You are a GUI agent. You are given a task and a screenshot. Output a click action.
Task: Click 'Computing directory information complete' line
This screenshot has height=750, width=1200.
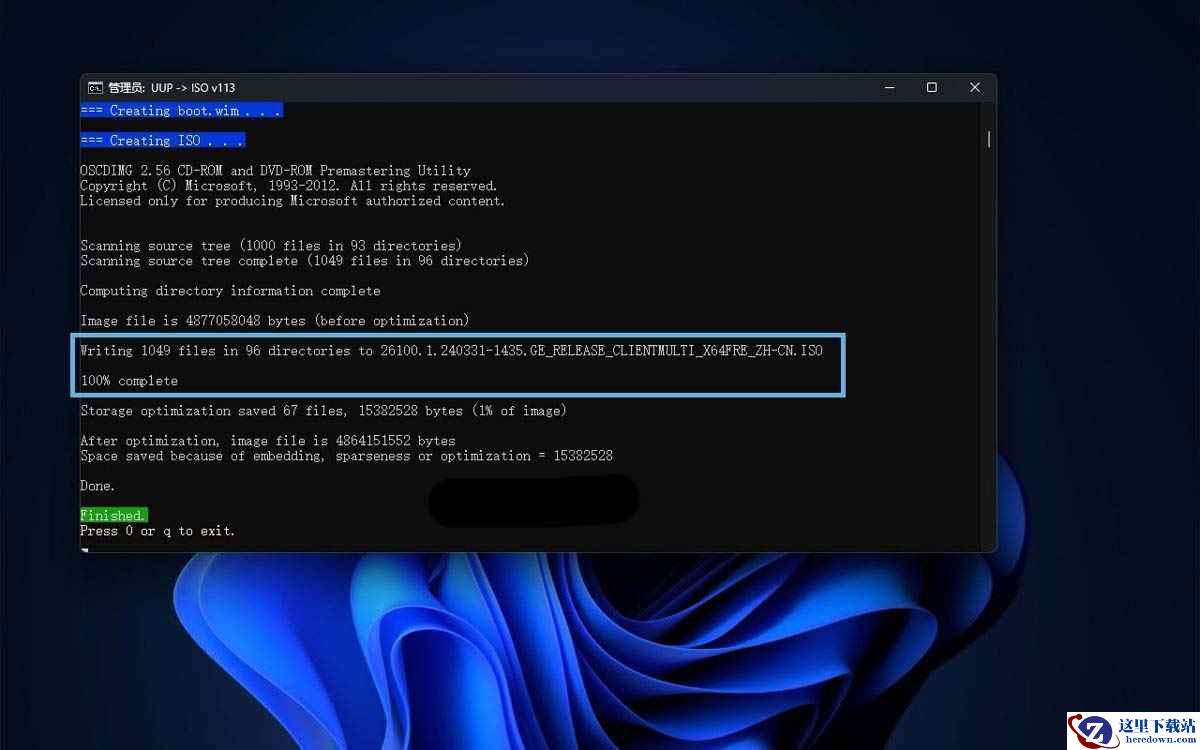tap(230, 291)
